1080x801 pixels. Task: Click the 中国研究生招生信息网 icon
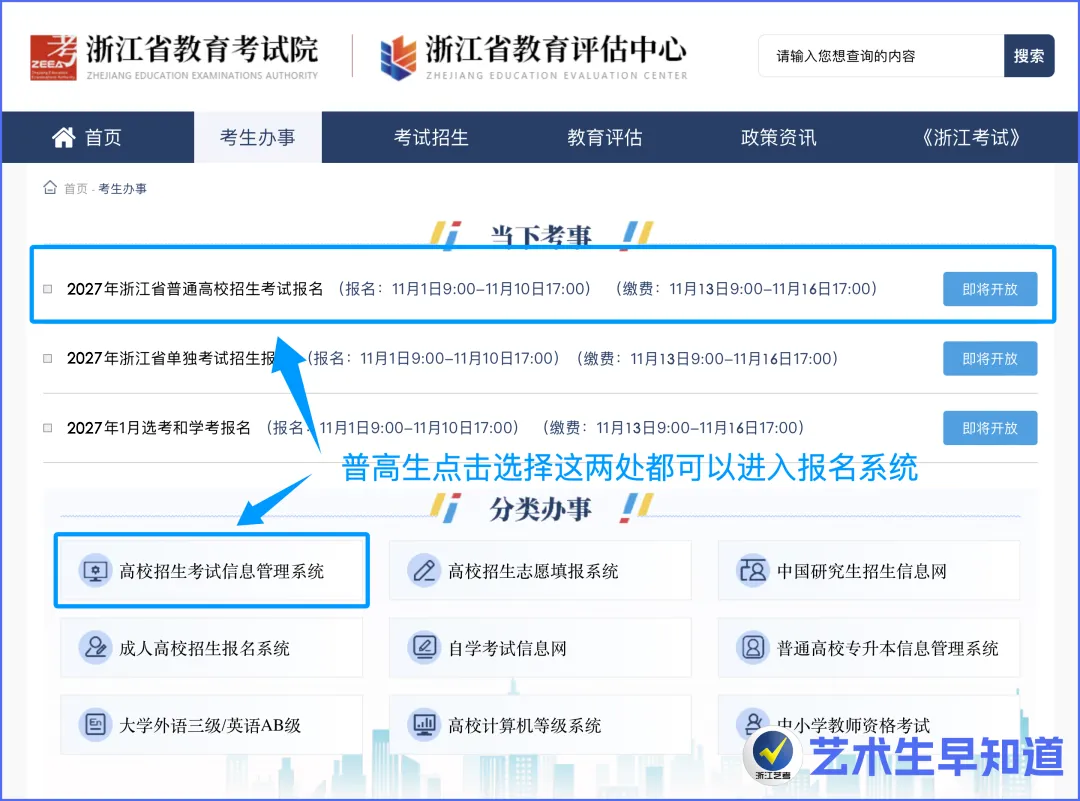pos(752,571)
